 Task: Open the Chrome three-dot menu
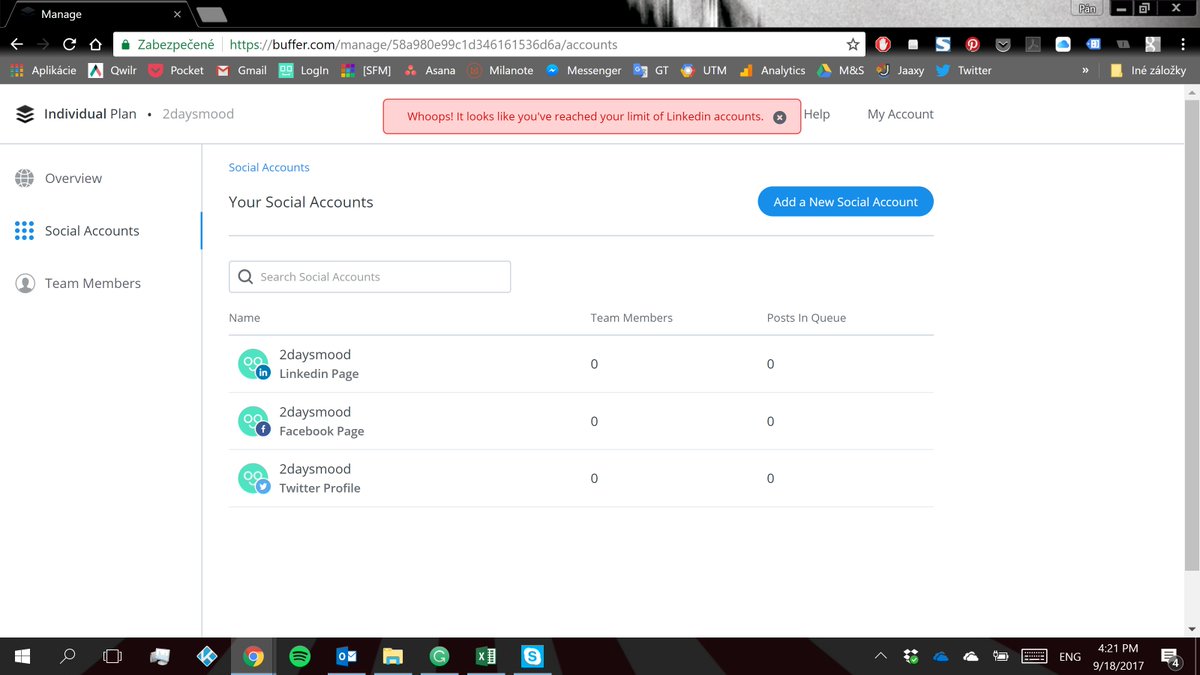(x=1183, y=44)
